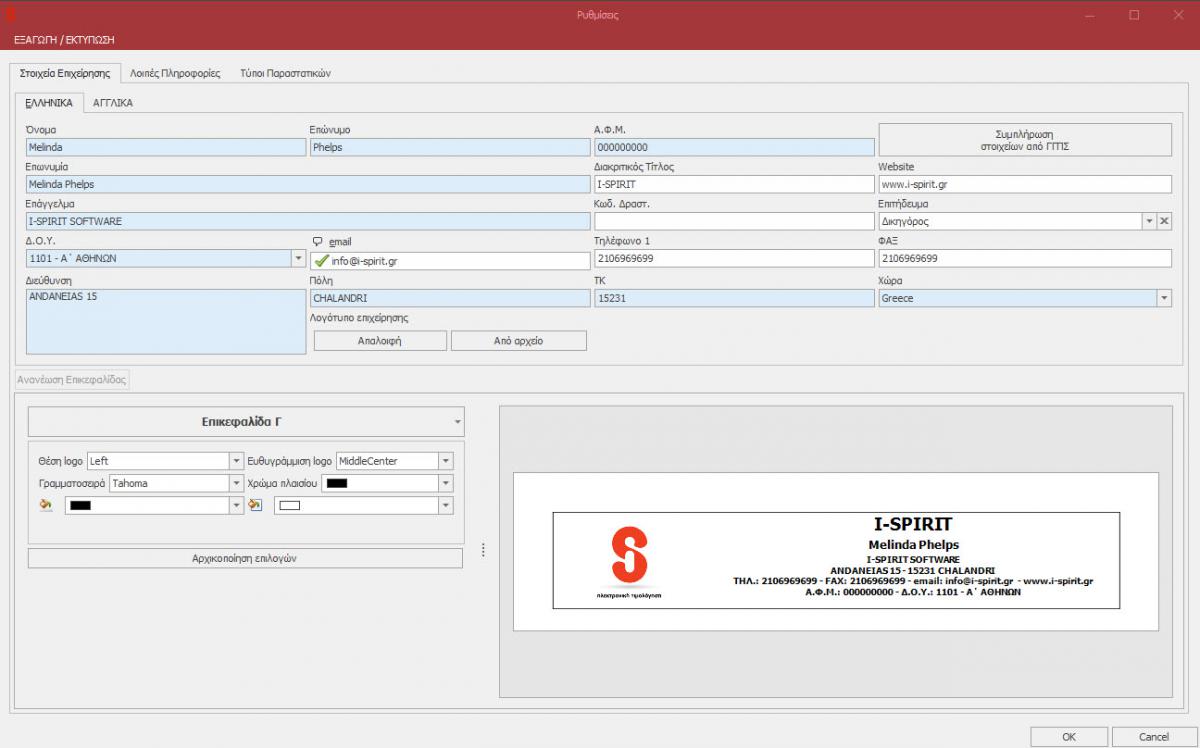This screenshot has width=1200, height=748.
Task: Click the Επάγγελμα field
Action: click(308, 221)
